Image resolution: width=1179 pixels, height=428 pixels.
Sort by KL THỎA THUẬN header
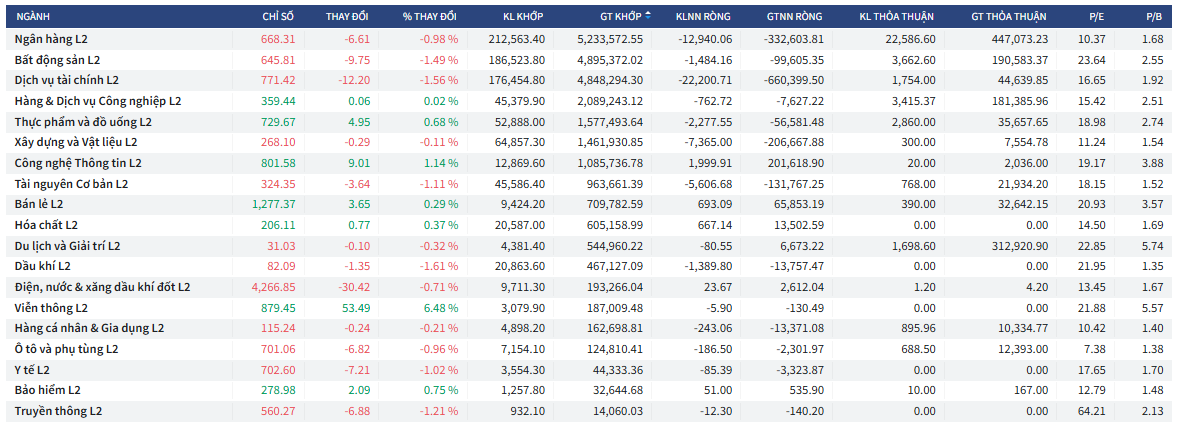click(x=897, y=17)
